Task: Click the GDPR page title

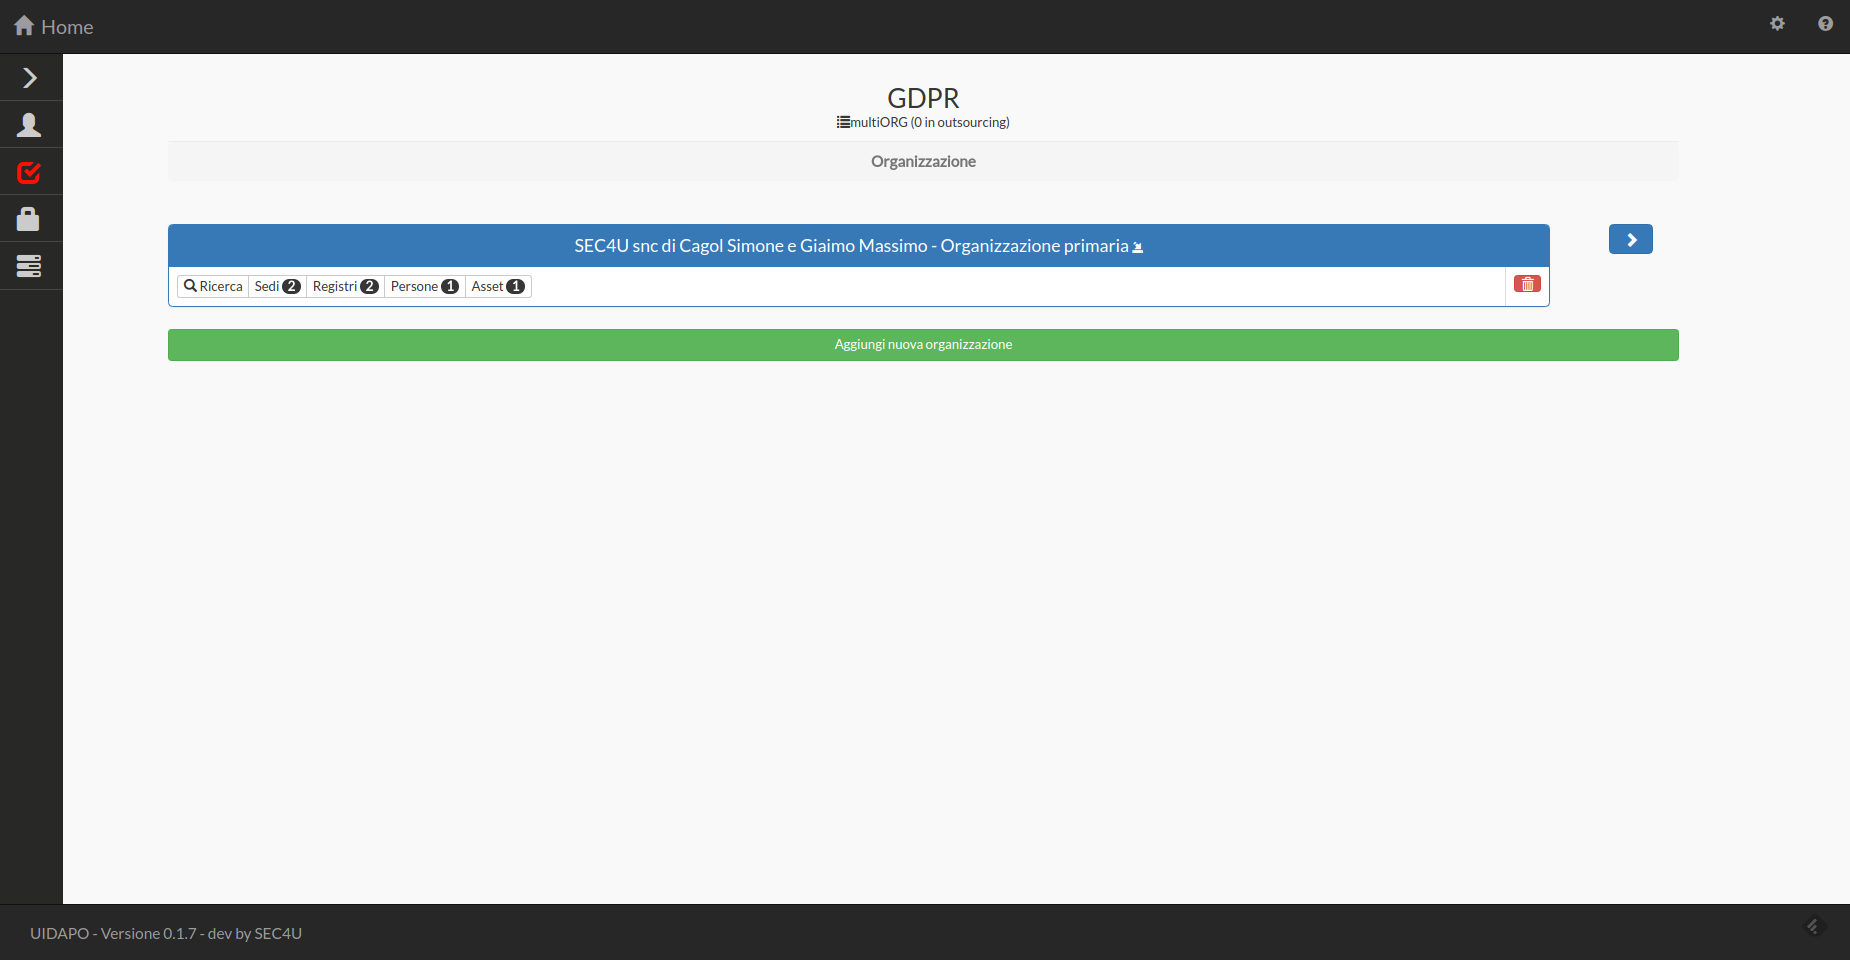Action: point(923,98)
